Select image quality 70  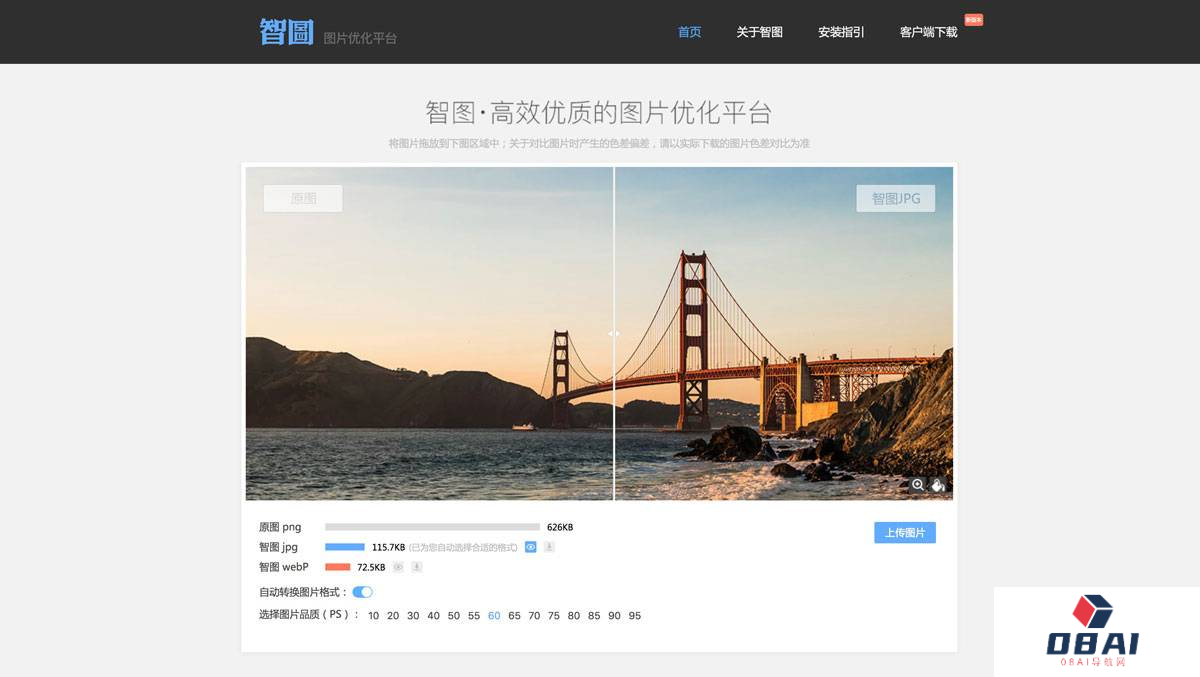tap(534, 616)
